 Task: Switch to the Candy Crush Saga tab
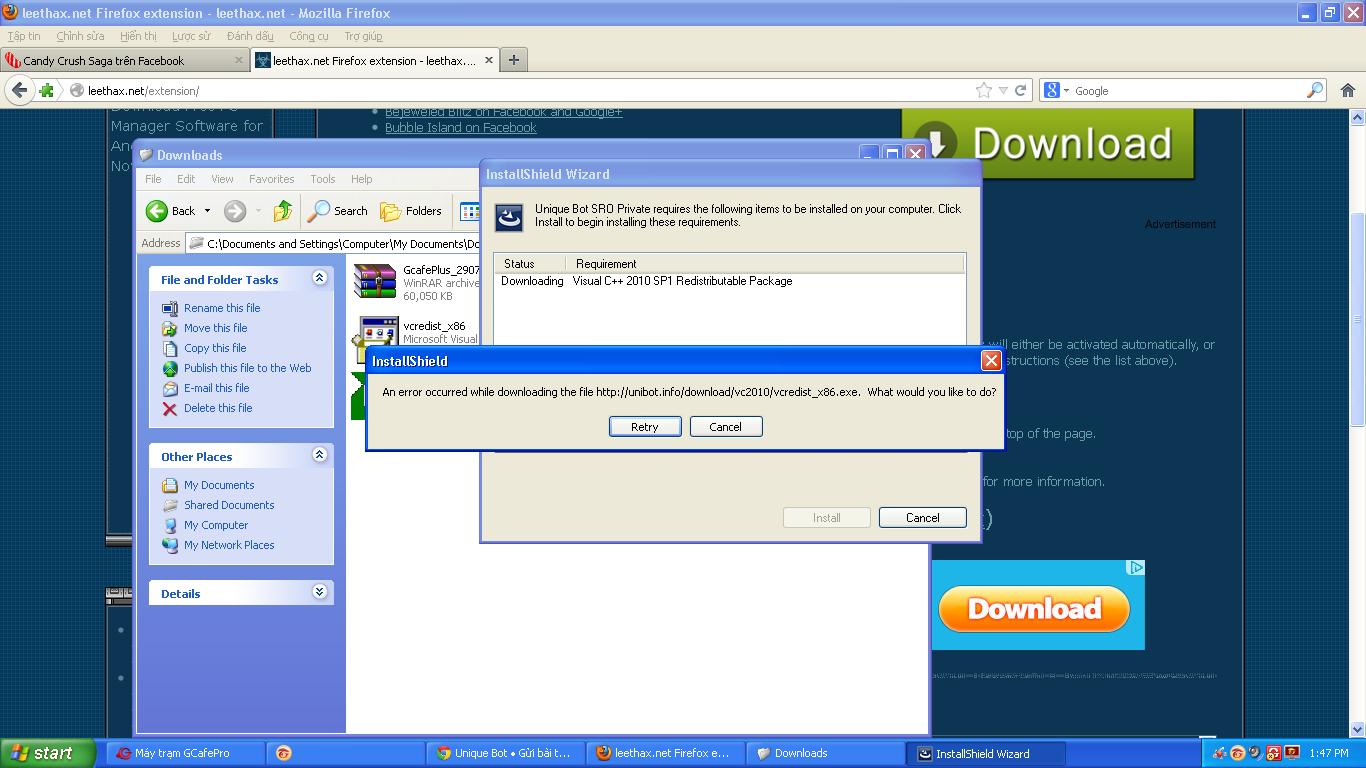(125, 61)
